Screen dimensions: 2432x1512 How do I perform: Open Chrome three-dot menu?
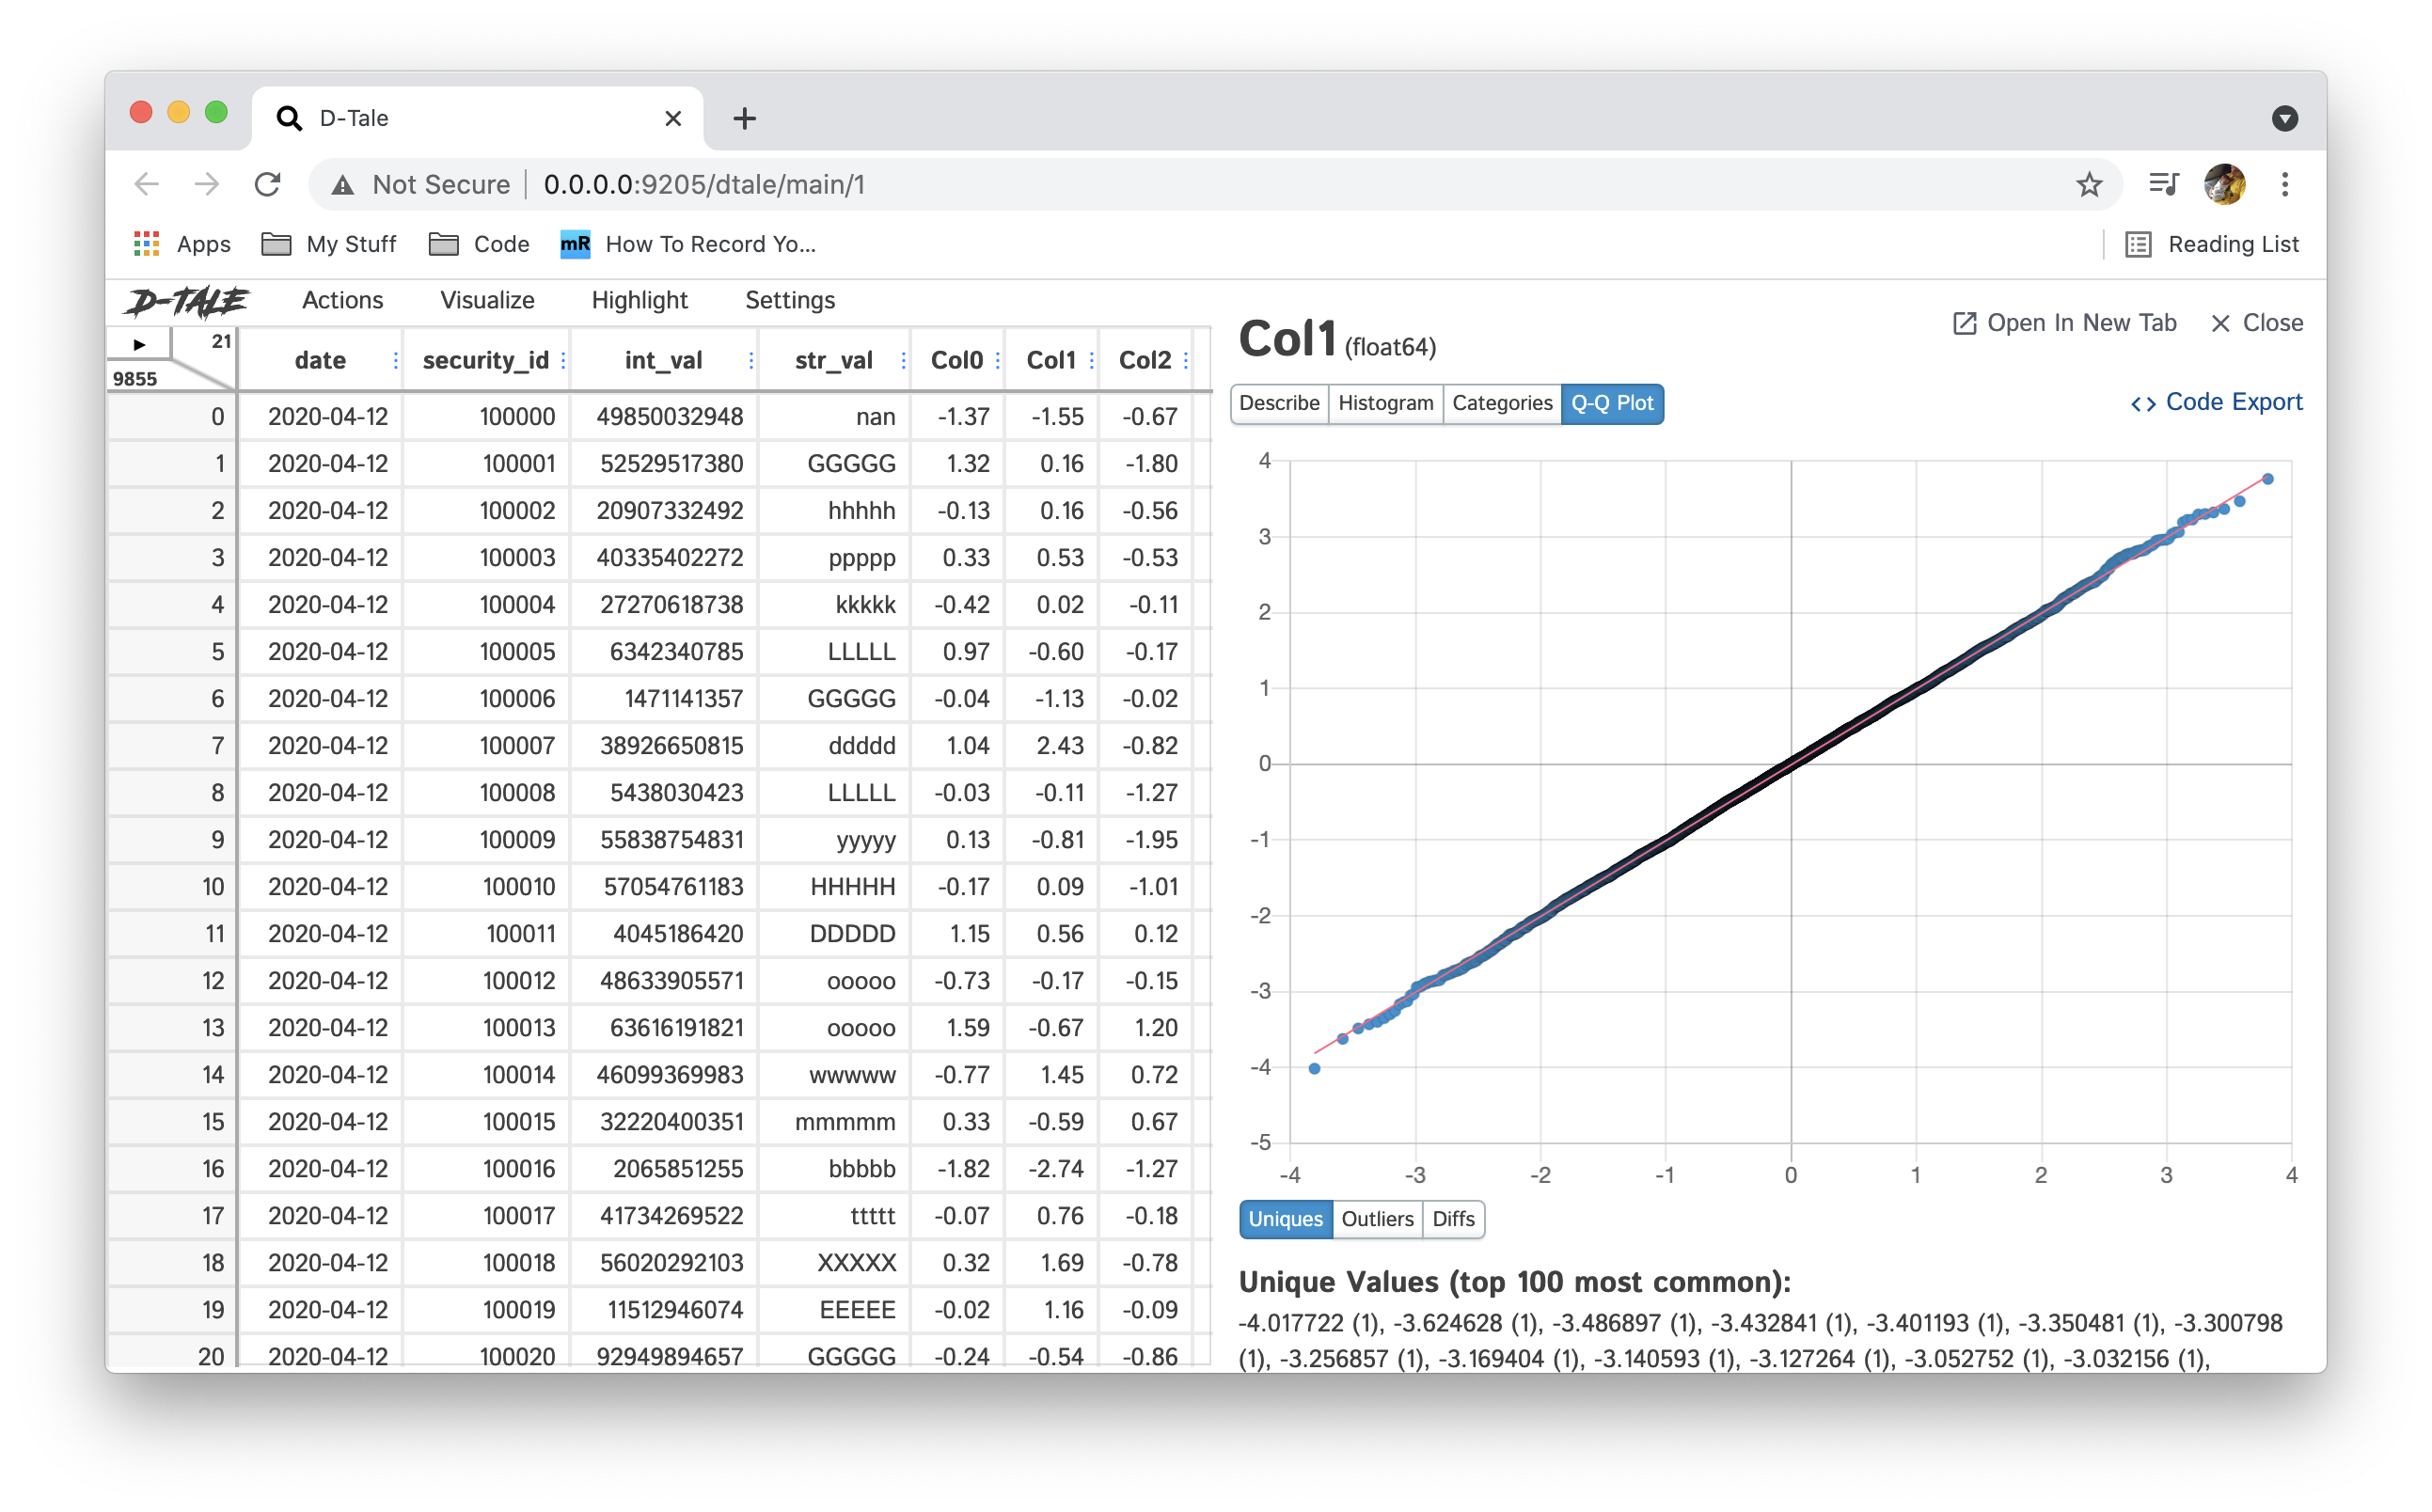(2284, 185)
